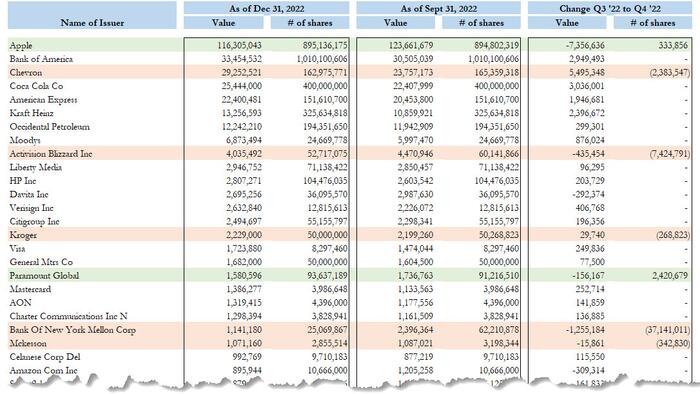The image size is (700, 394).
Task: Select Chevron's value change 5,495,348
Action: point(587,72)
